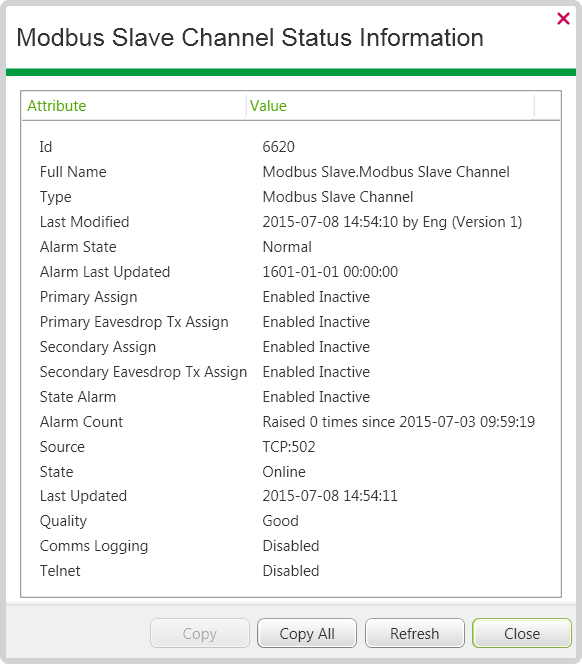Close dialog with the red X icon
582x664 pixels.
(563, 19)
